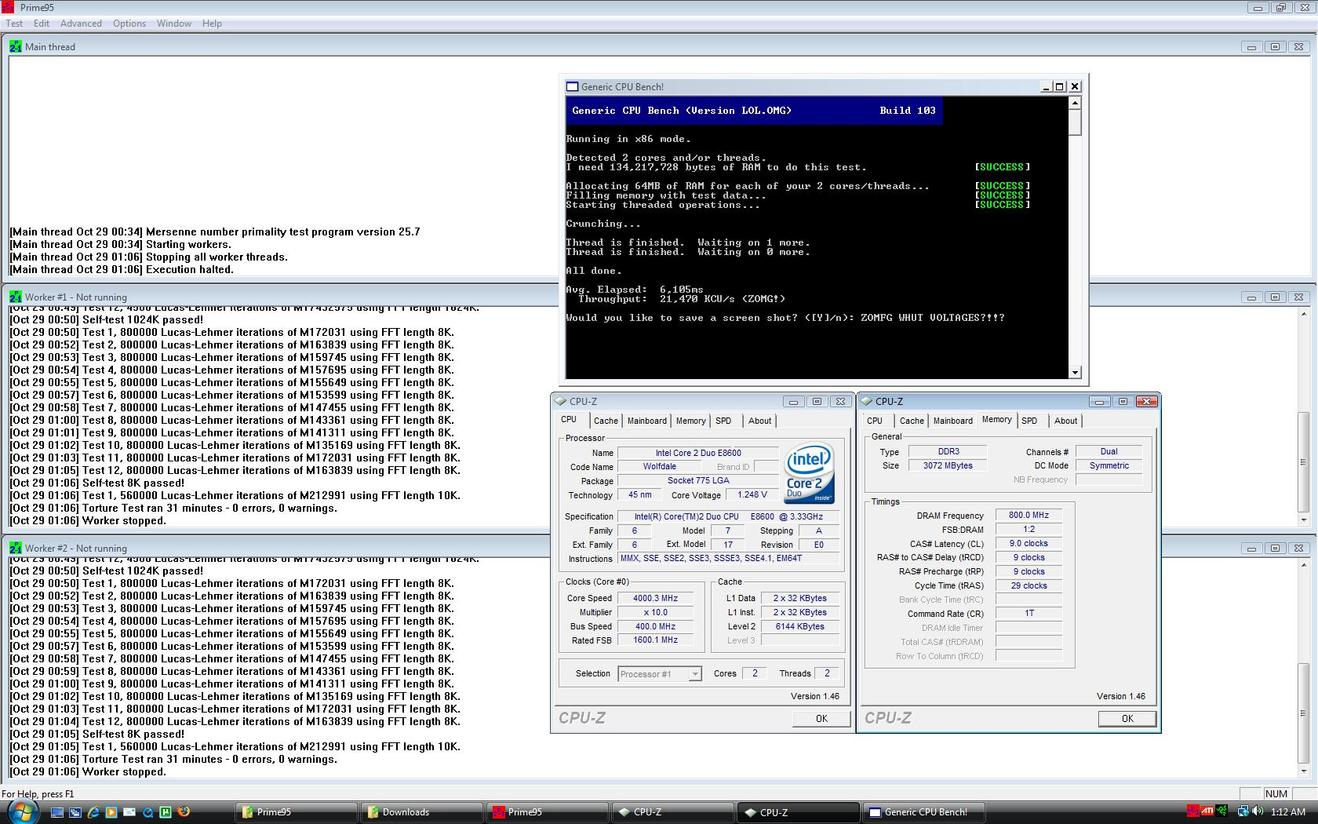
Task: Click Show Desktop quick launch icon
Action: (x=57, y=812)
